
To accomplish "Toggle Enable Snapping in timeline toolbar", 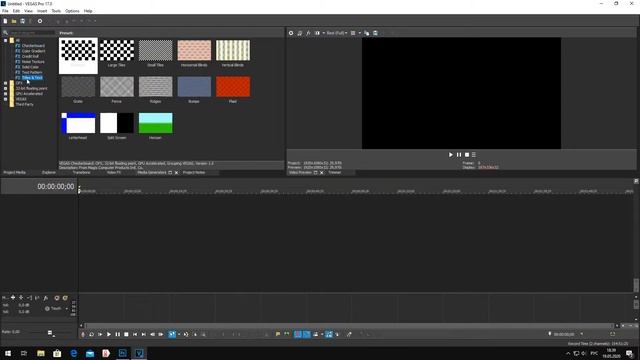I will pos(298,334).
